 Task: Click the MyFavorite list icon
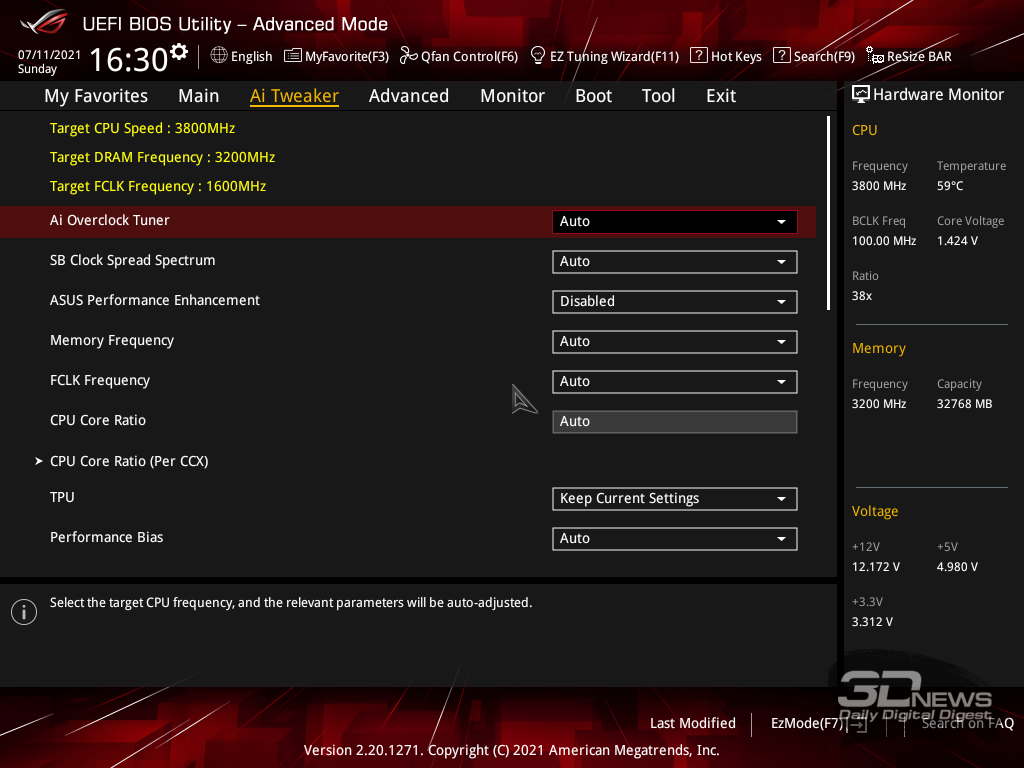293,56
